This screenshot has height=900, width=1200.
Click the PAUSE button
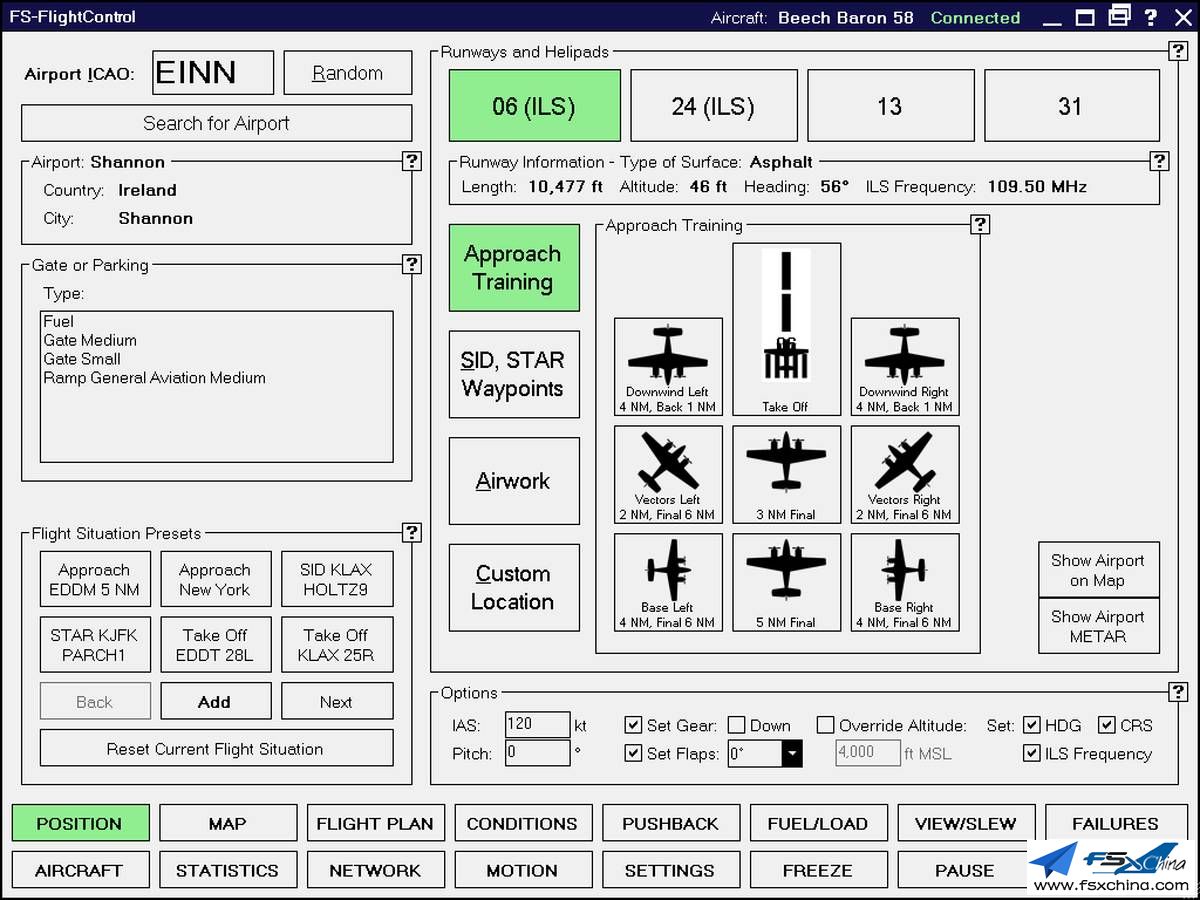(x=964, y=870)
